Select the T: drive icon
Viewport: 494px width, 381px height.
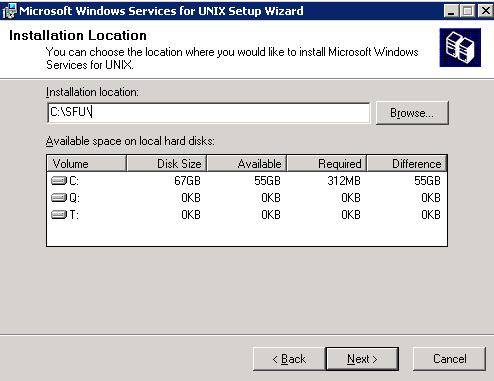(59, 215)
